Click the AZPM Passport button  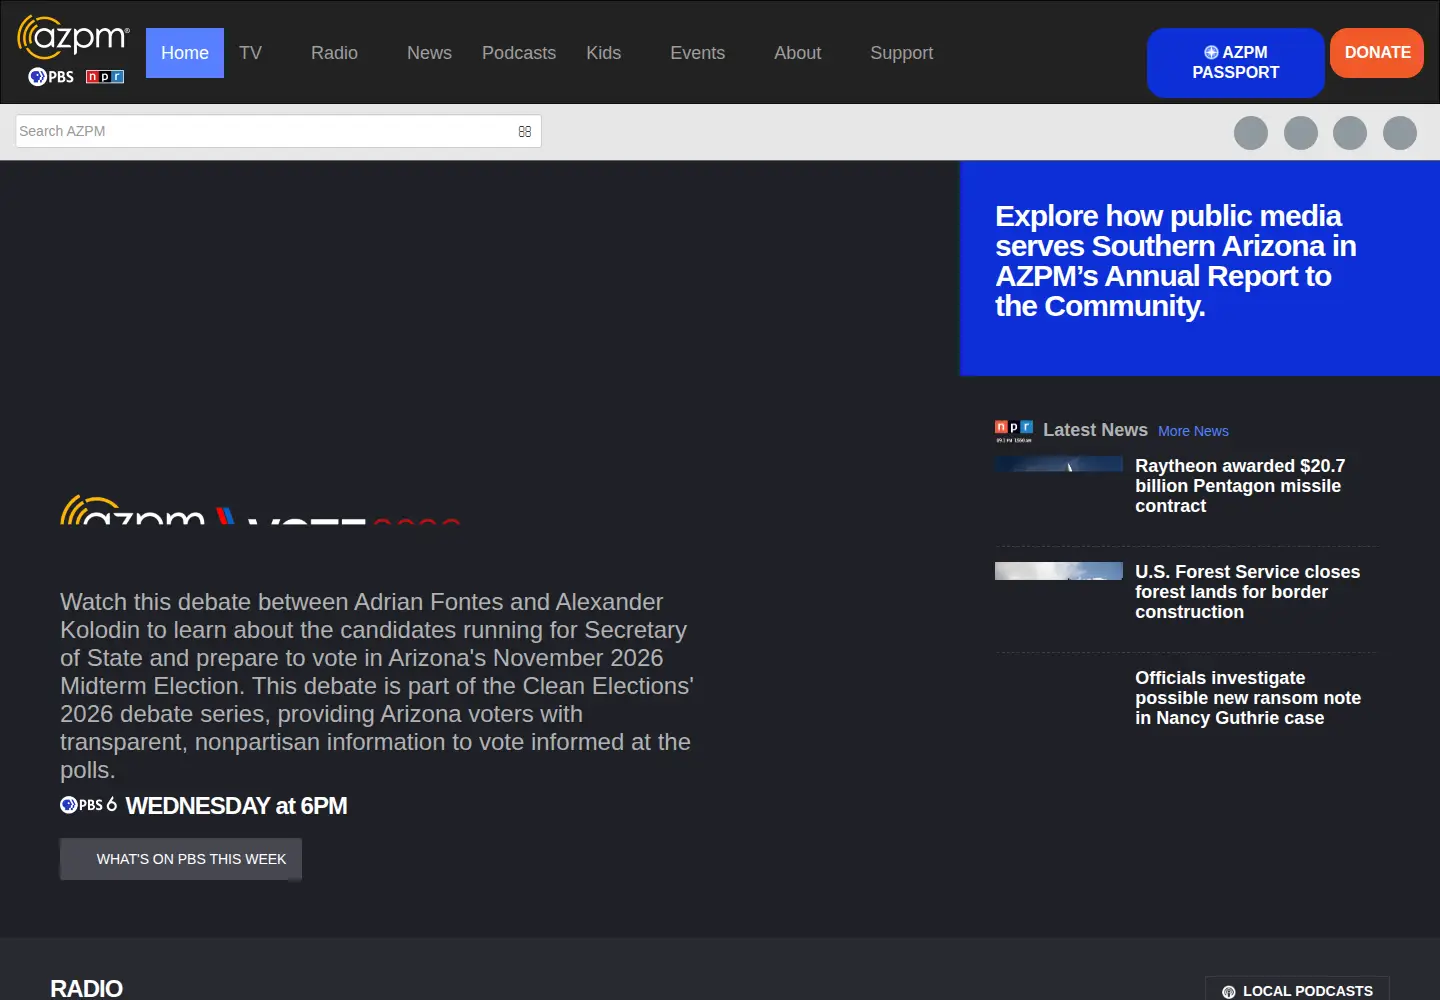point(1236,63)
